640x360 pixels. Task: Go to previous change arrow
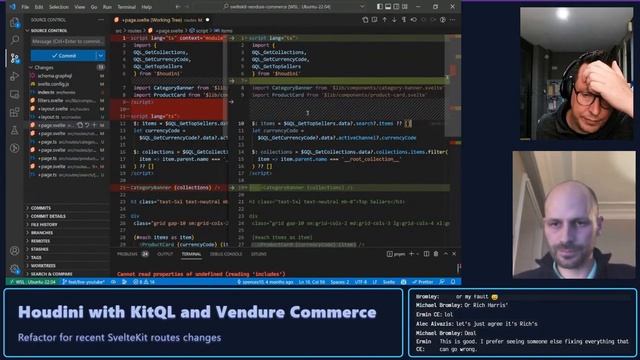pyautogui.click(x=384, y=20)
